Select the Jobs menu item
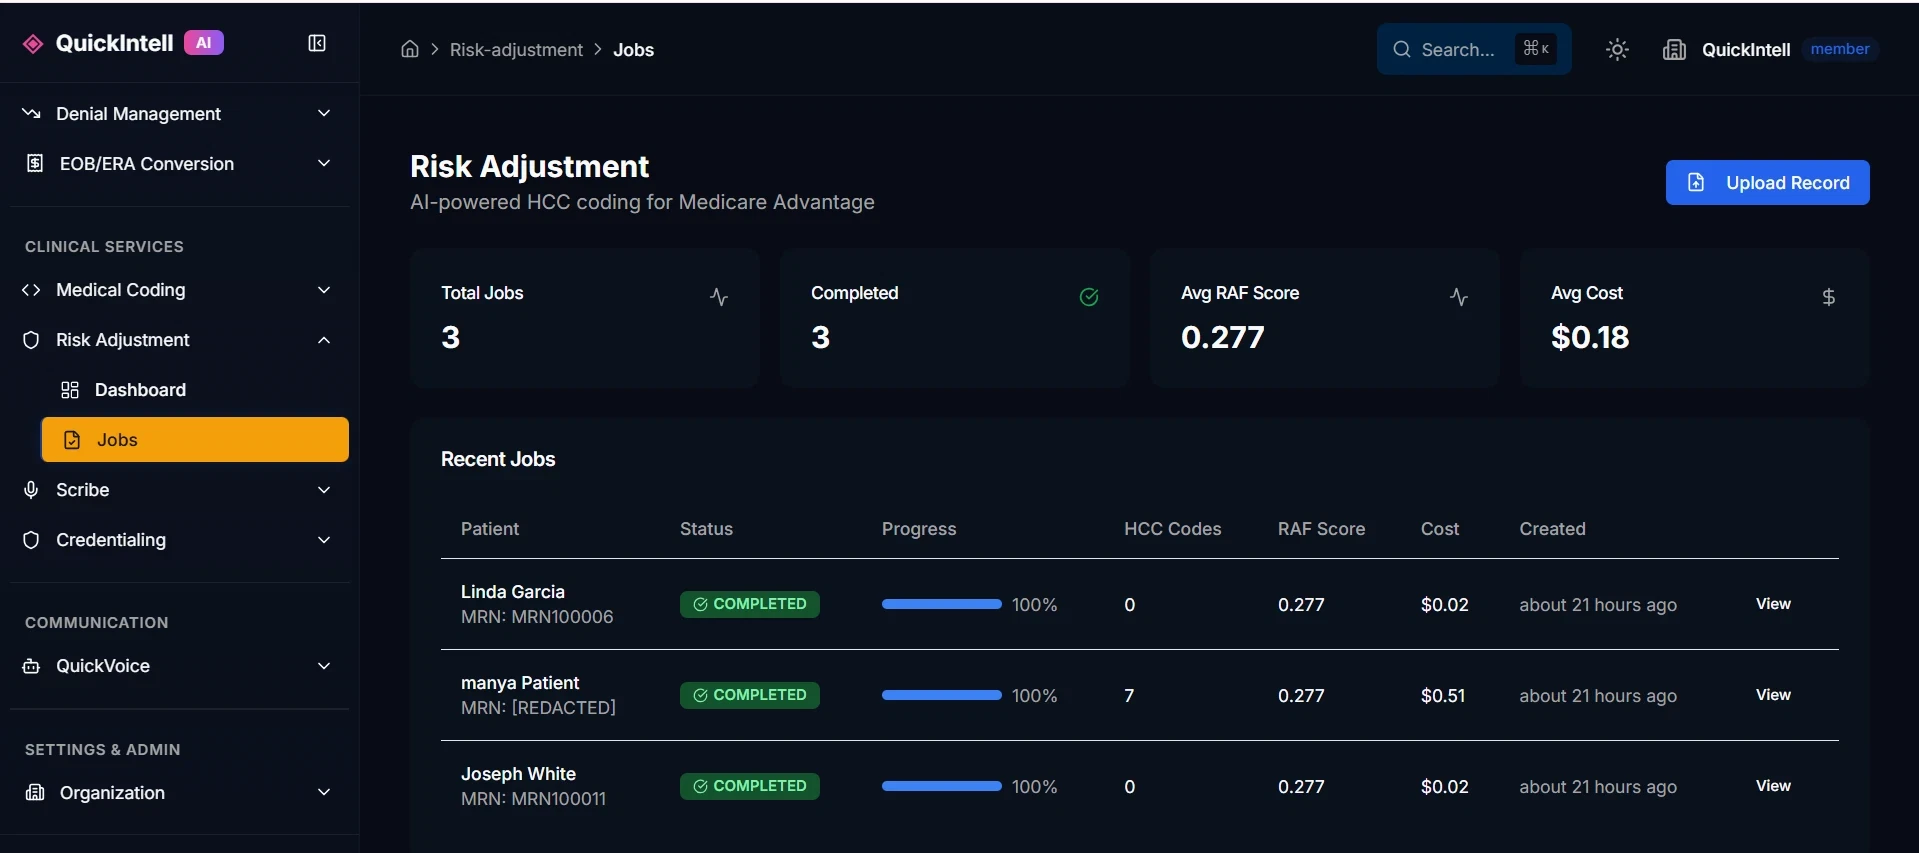 pos(195,440)
